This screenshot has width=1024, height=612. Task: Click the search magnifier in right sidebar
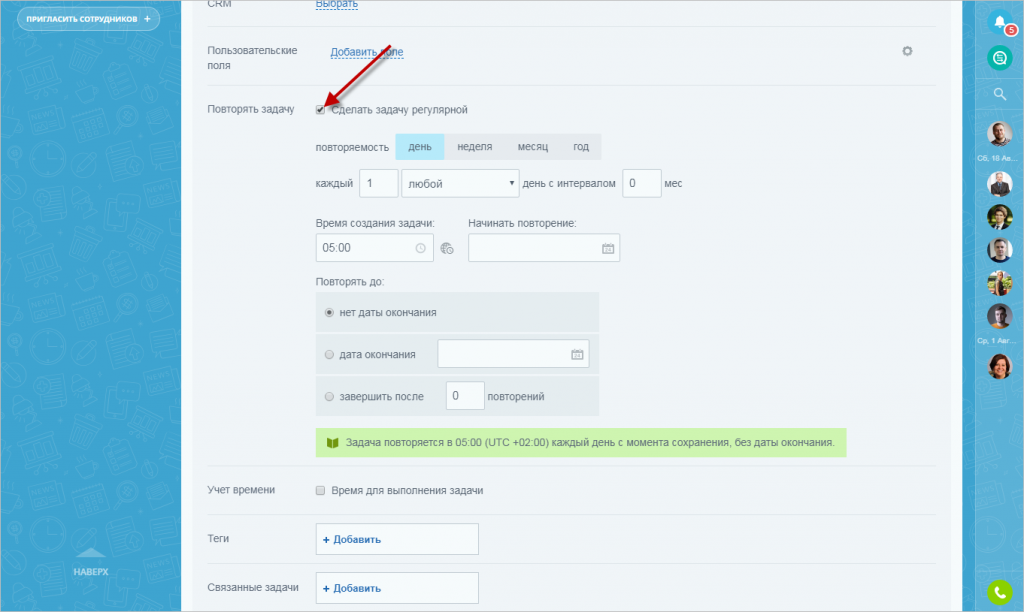(x=1000, y=94)
